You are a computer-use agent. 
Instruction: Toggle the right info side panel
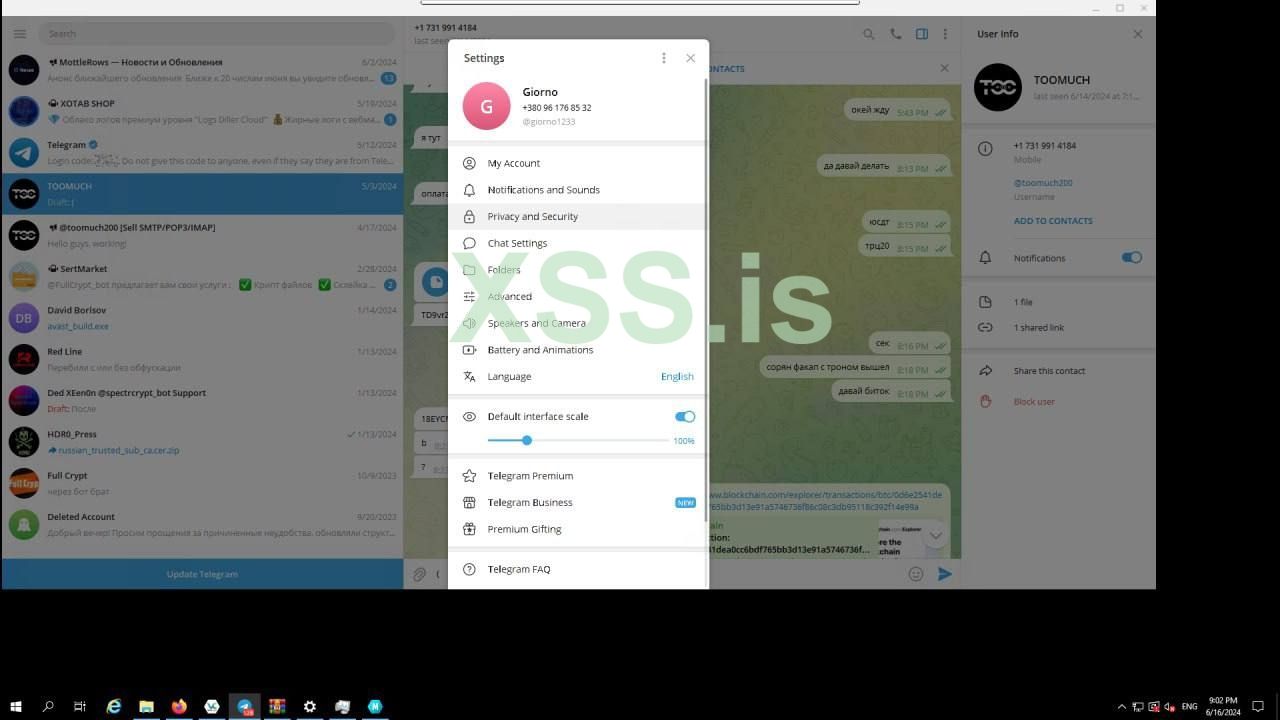coord(922,34)
